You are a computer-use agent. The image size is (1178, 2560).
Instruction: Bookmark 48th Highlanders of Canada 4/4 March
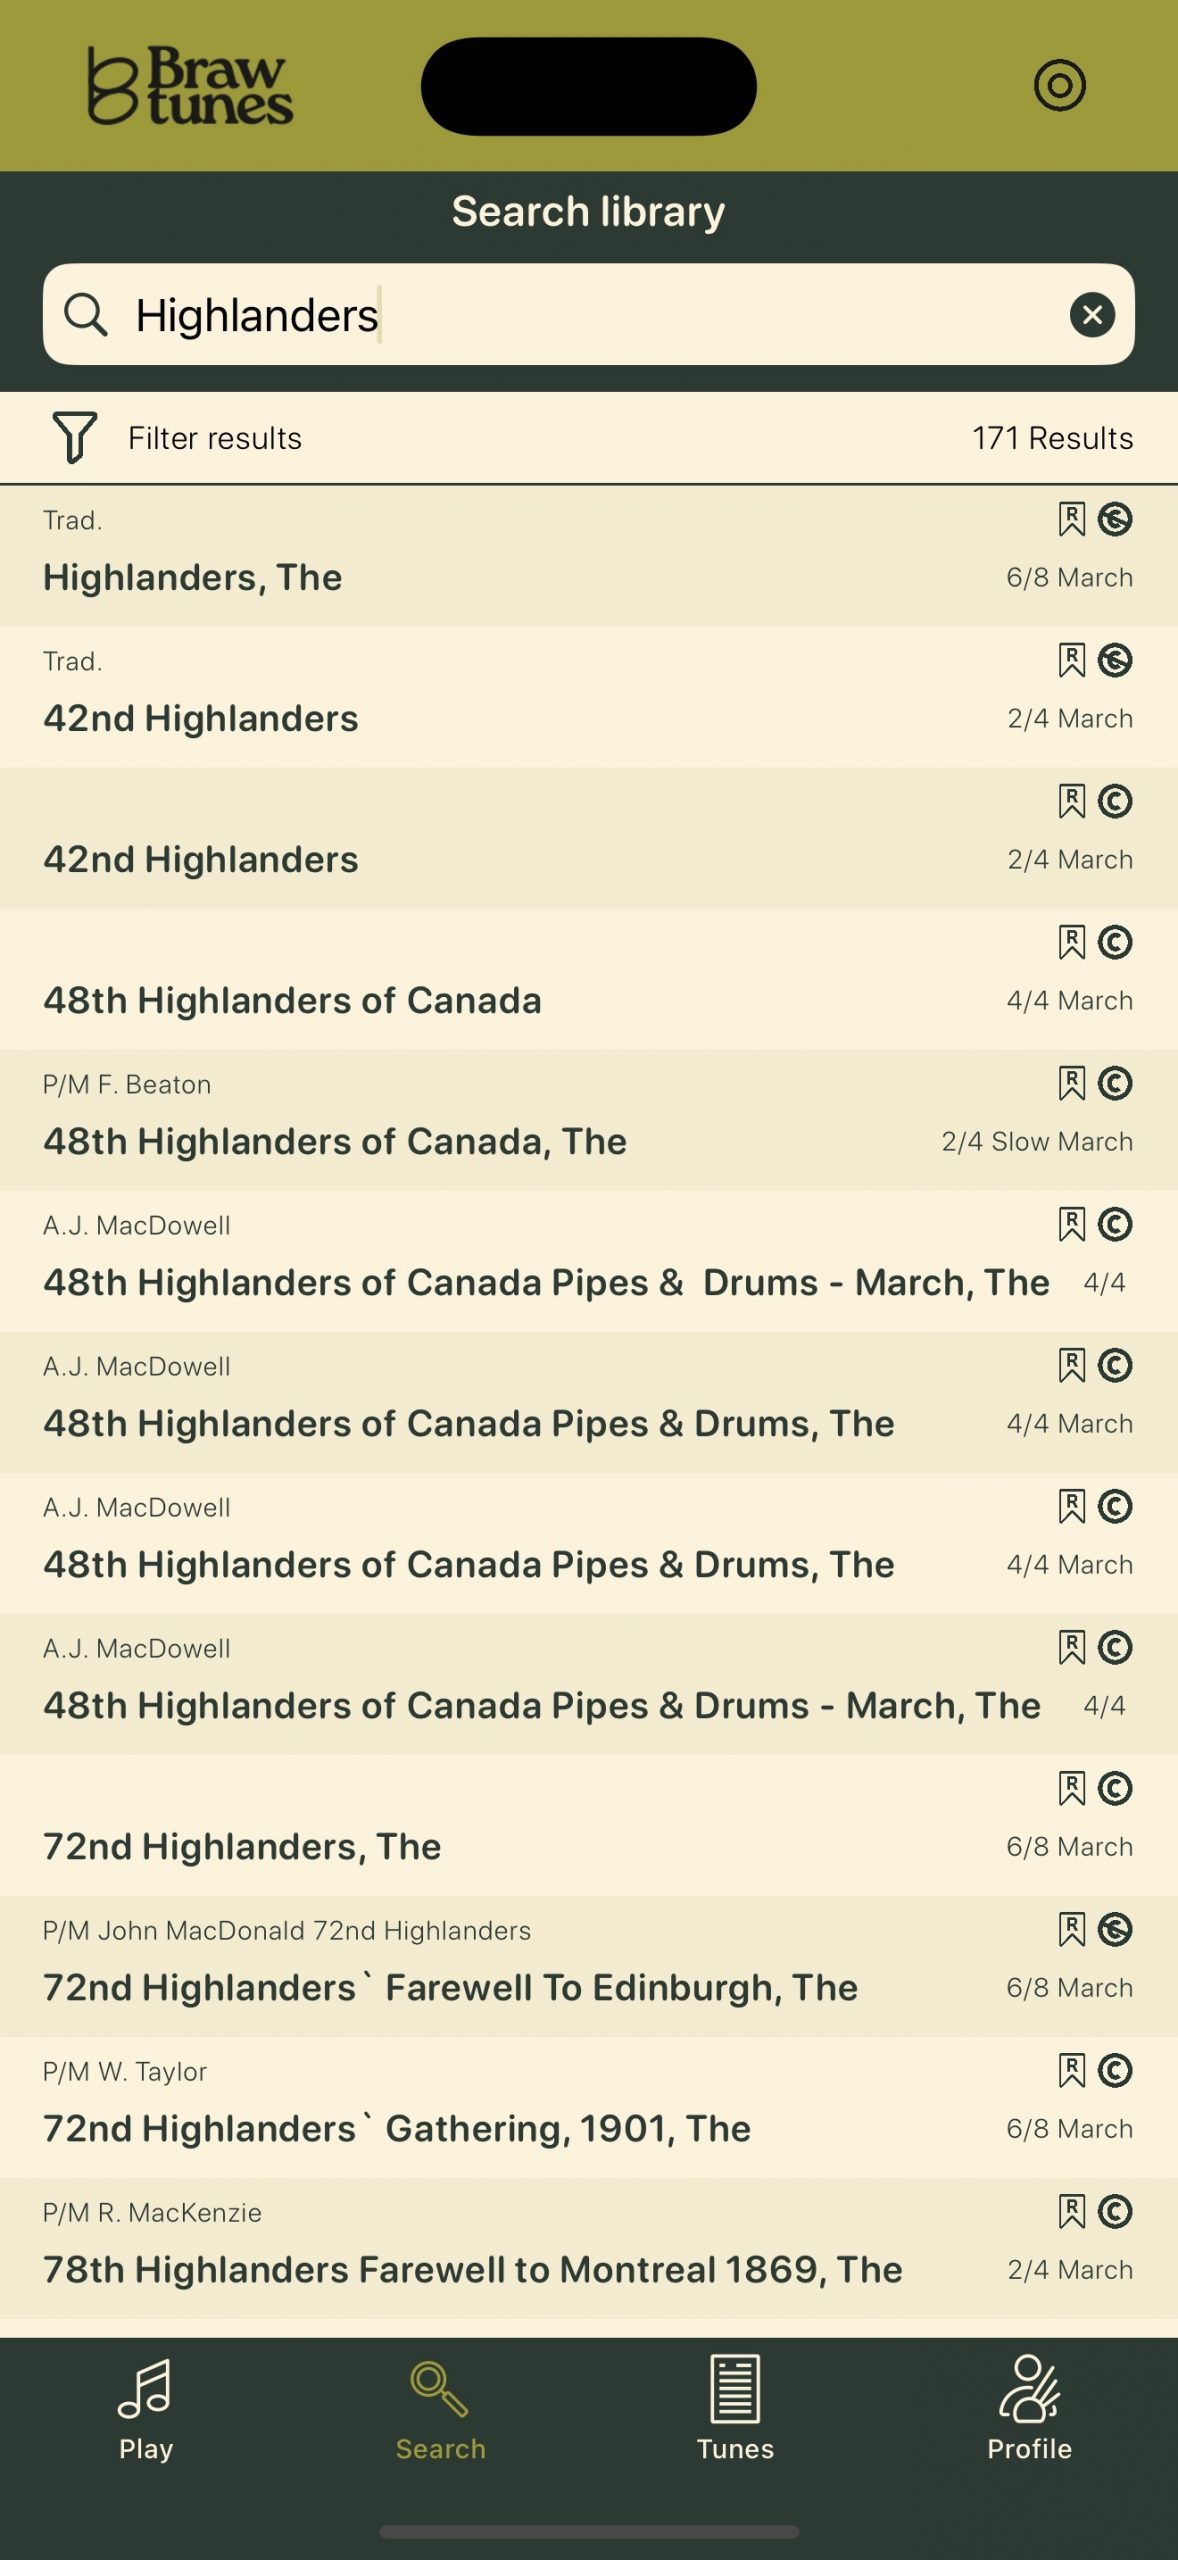click(x=1071, y=942)
